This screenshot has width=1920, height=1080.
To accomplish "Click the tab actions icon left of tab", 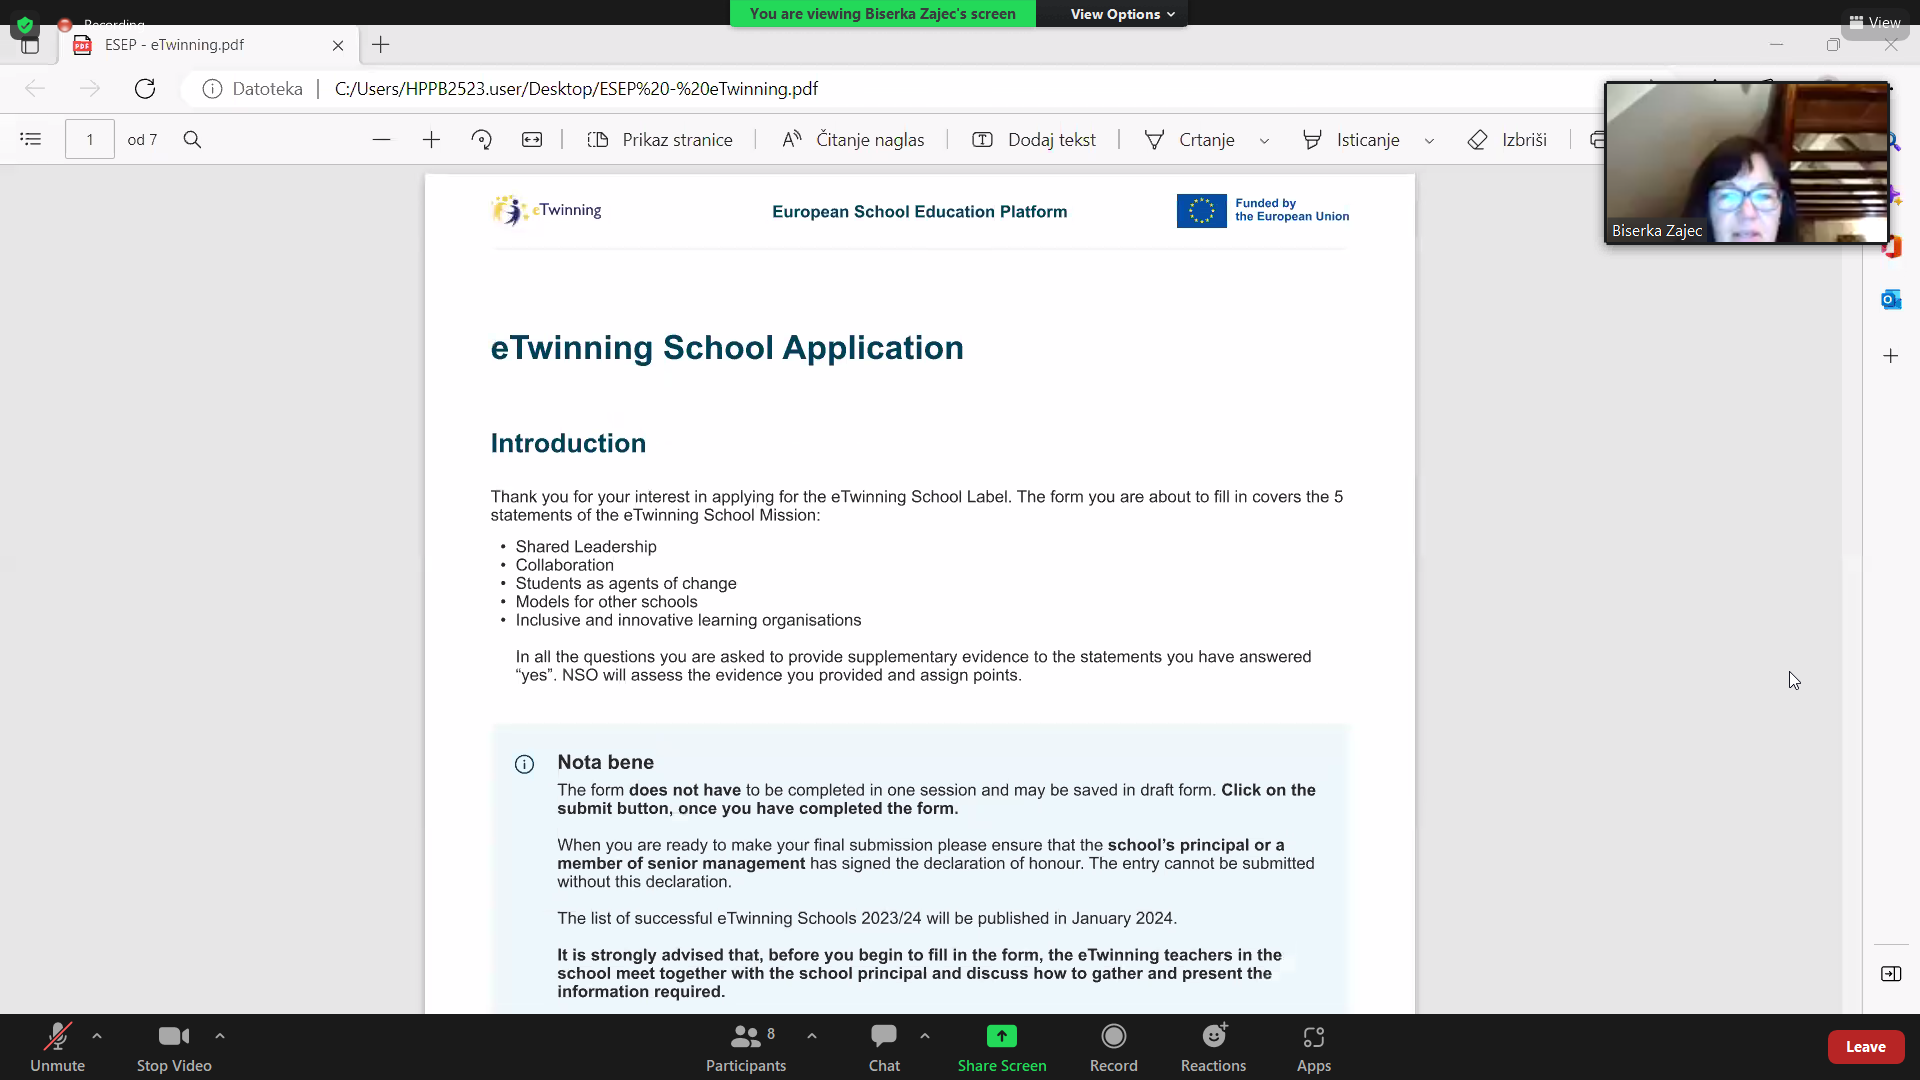I will click(30, 46).
